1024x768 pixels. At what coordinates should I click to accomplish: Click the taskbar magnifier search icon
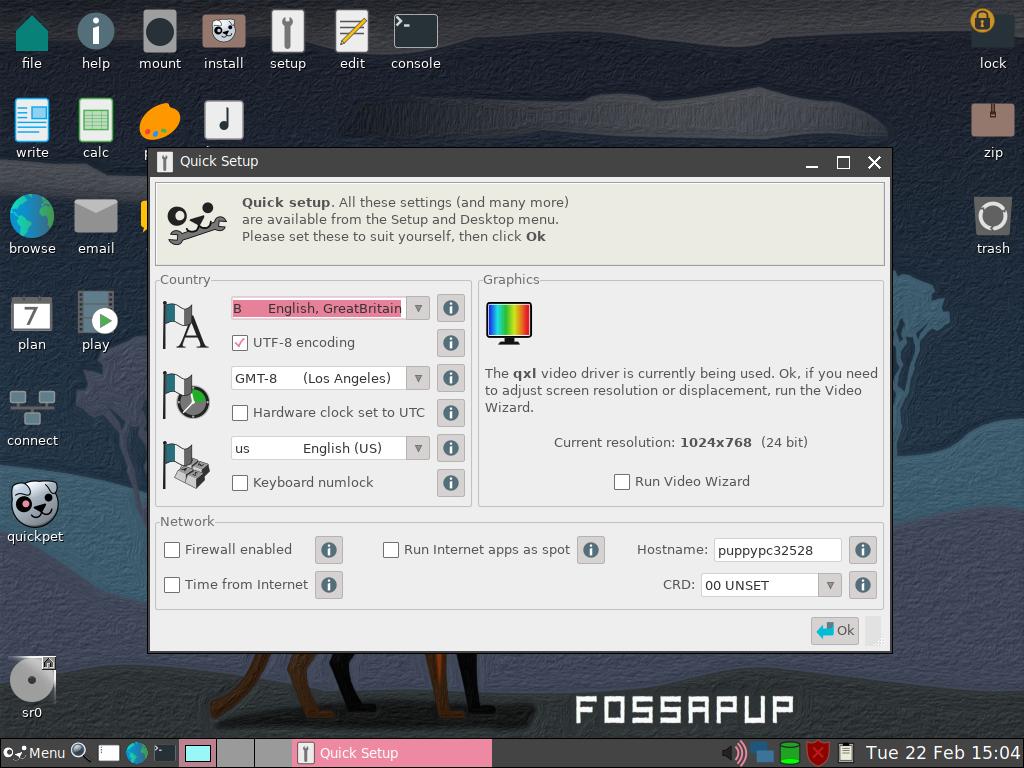(80, 752)
